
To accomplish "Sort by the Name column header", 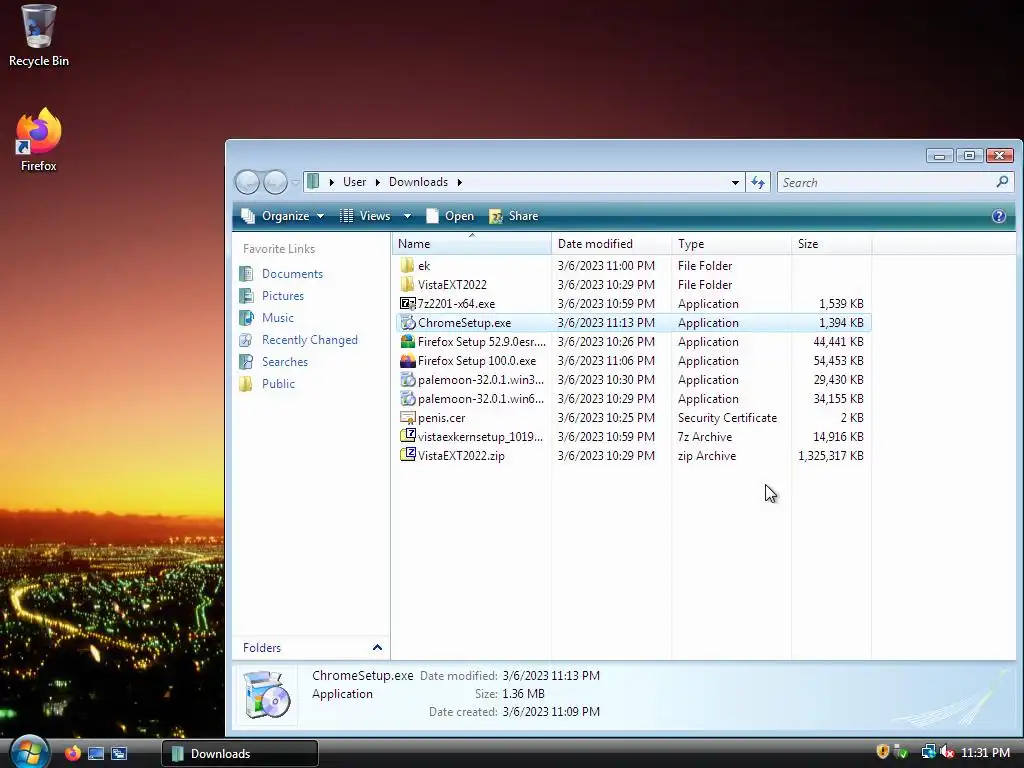I will (472, 244).
